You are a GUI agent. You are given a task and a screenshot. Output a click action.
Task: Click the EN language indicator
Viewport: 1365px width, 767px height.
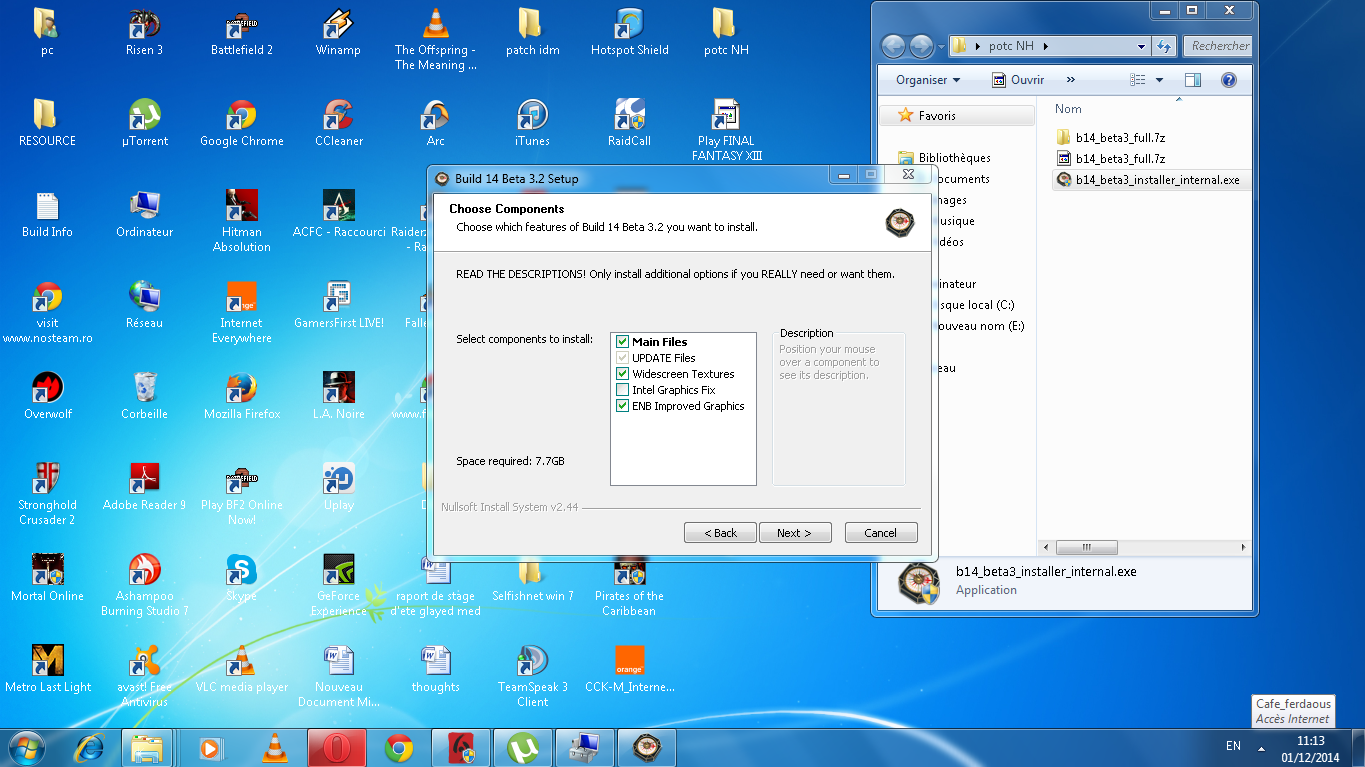coord(1233,746)
